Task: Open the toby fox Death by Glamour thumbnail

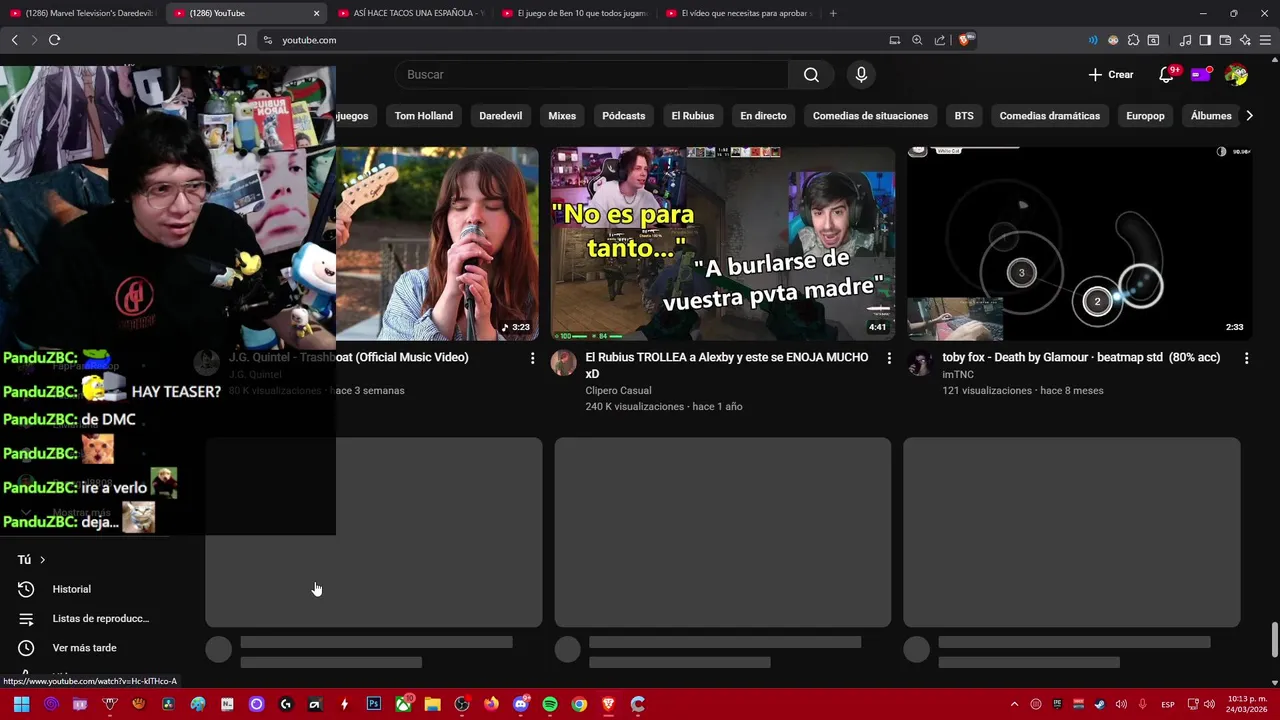Action: [x=1080, y=244]
